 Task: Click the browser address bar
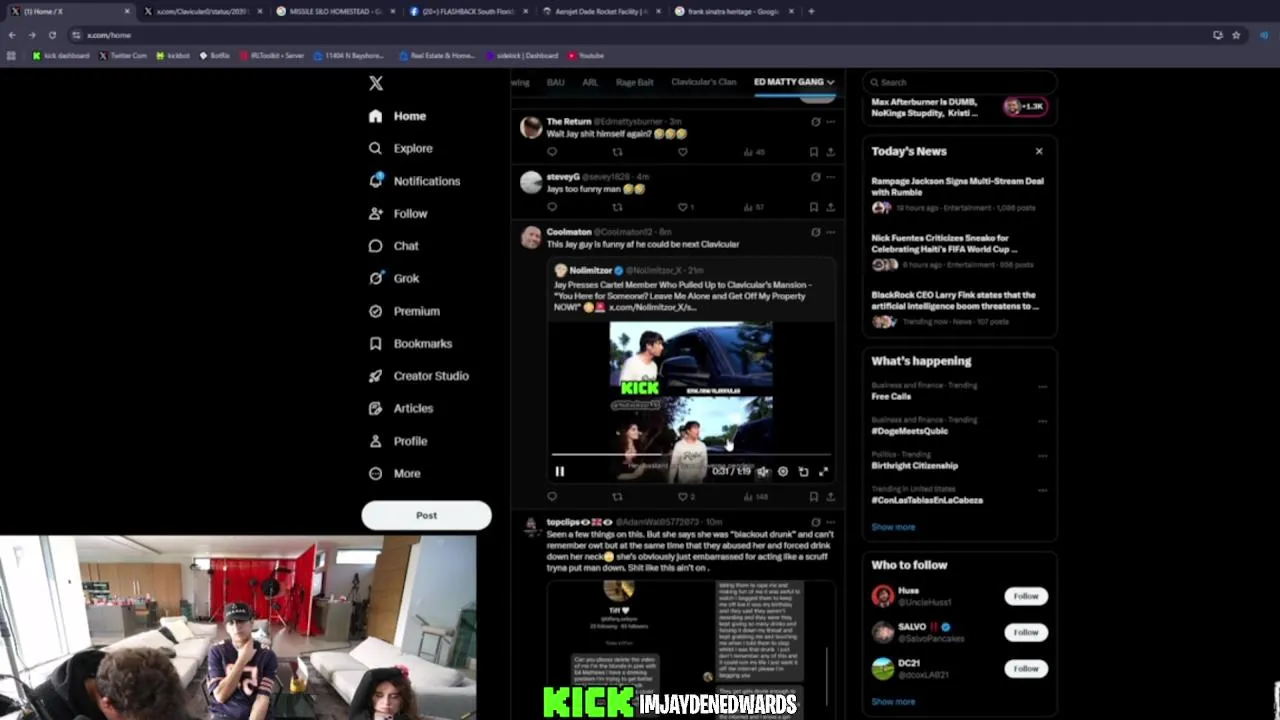[640, 35]
